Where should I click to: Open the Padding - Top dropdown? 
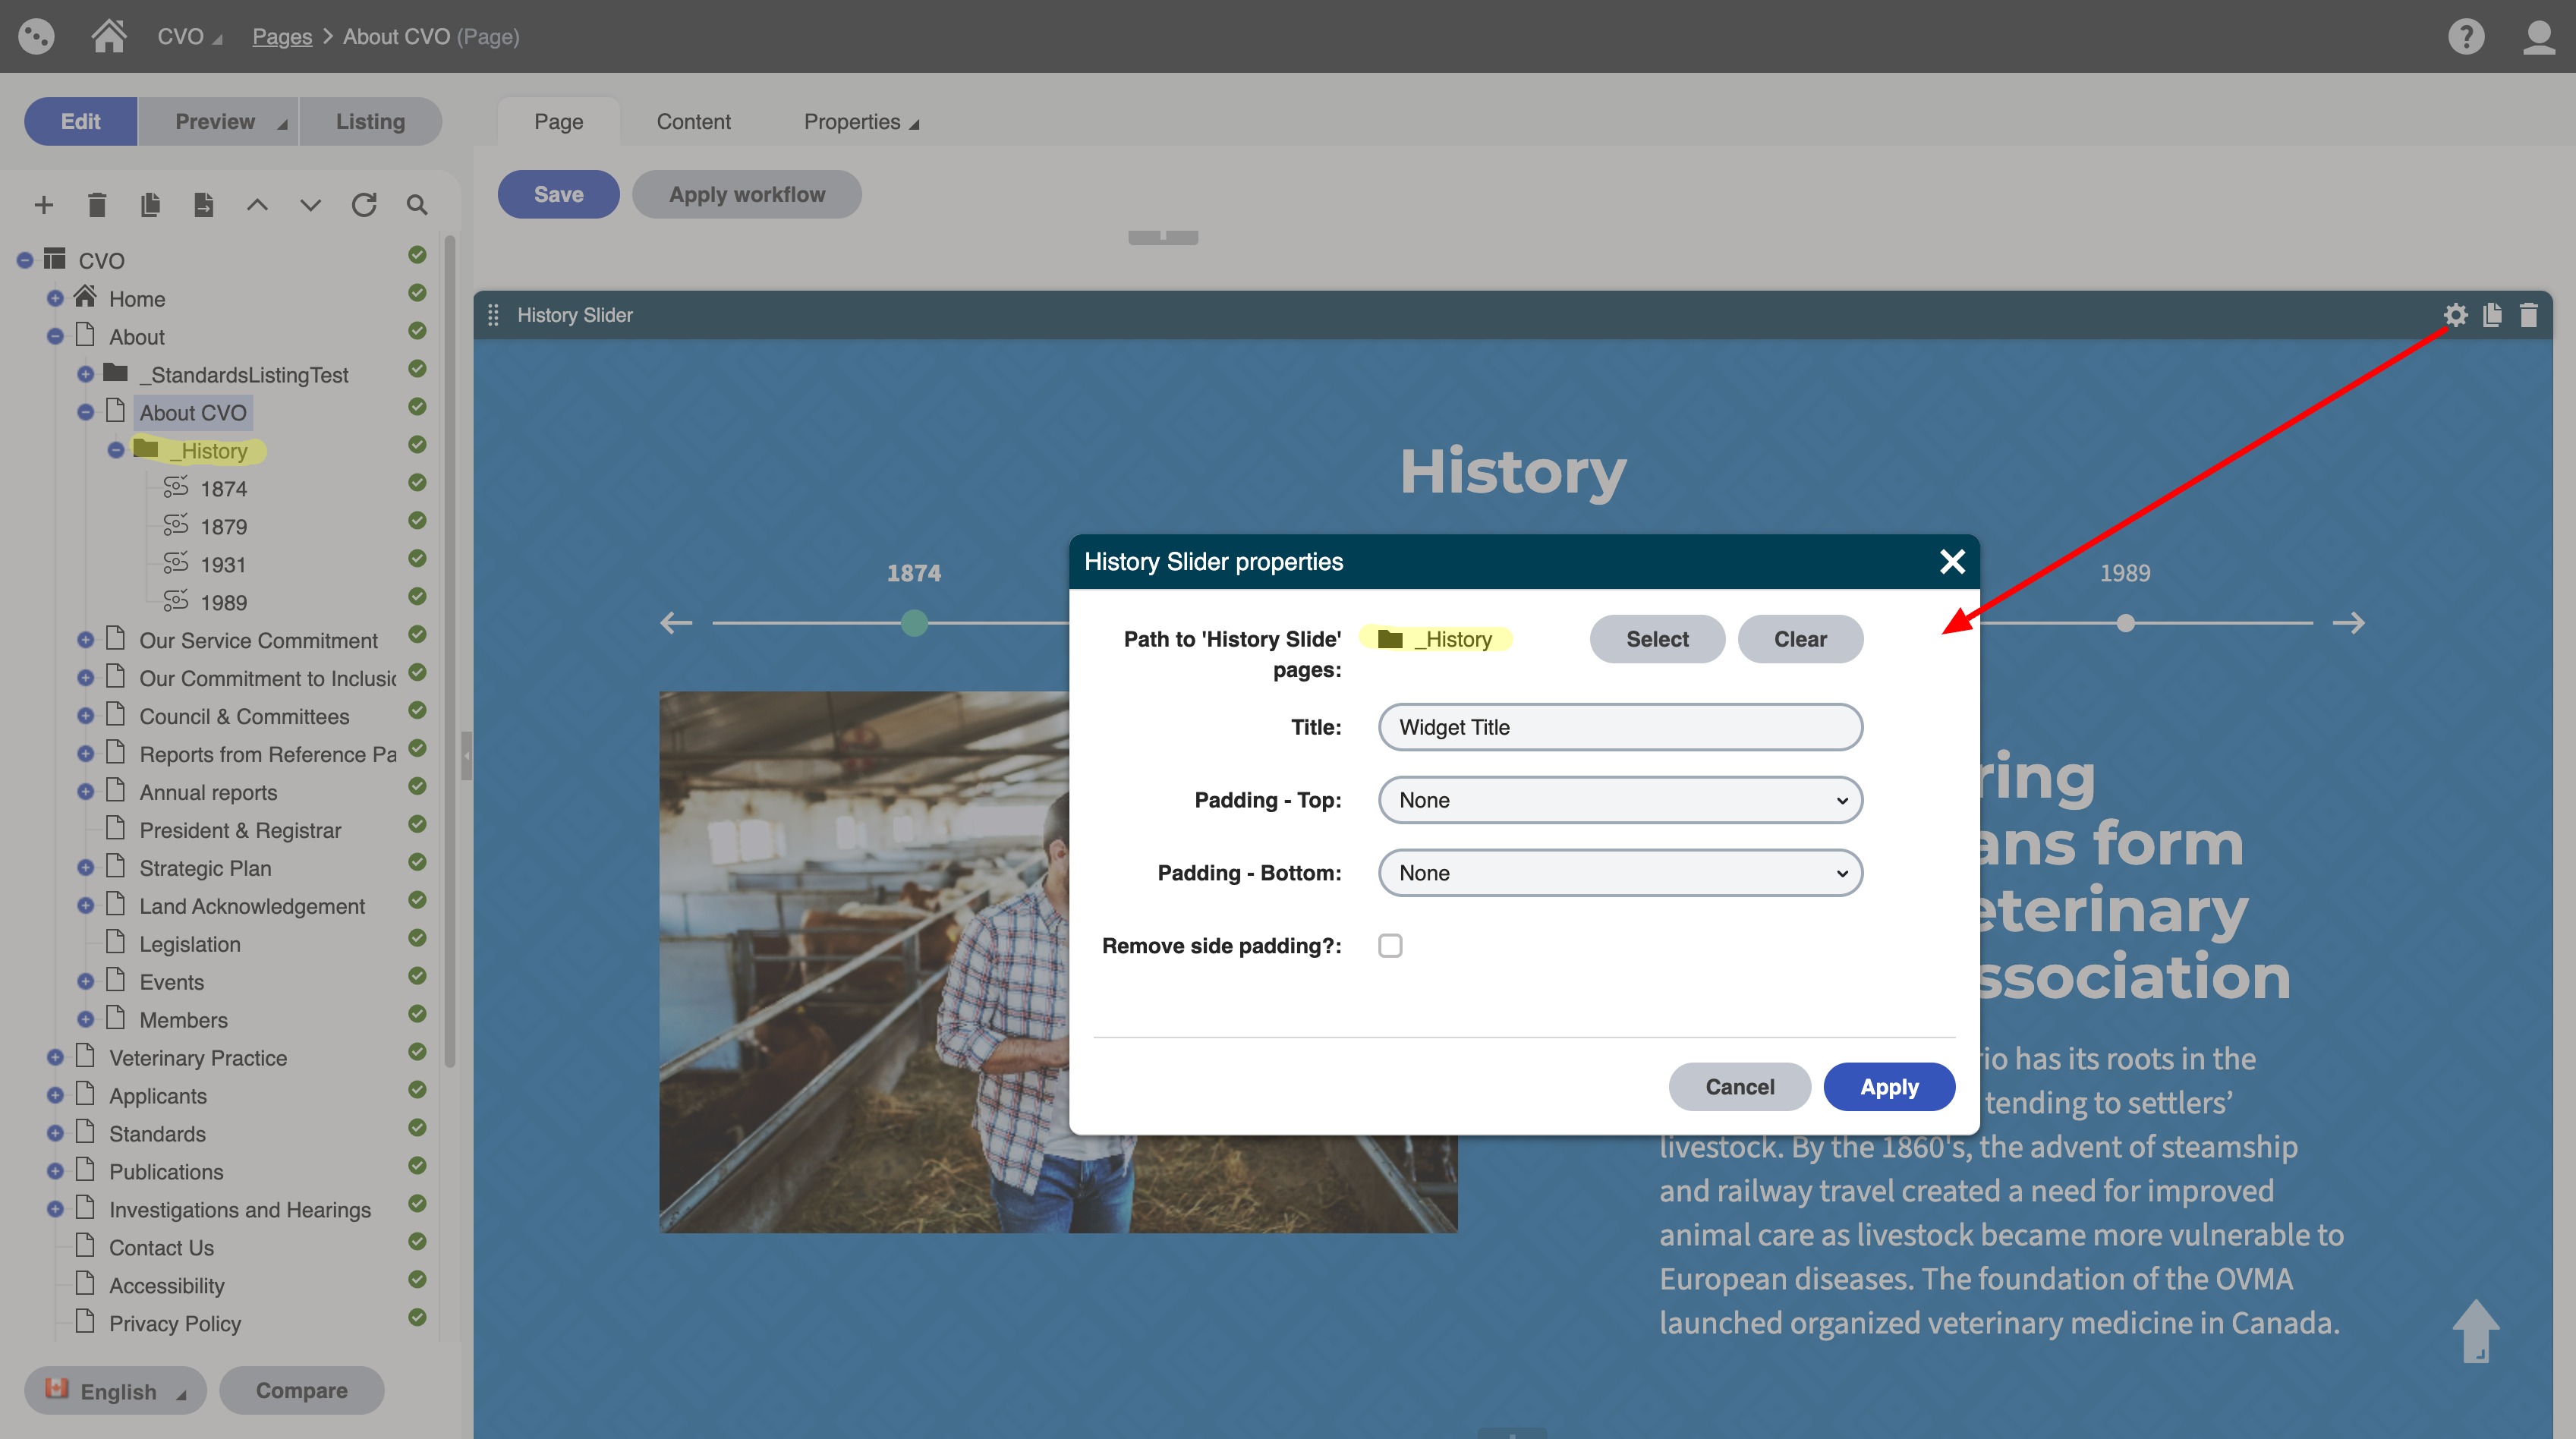point(1619,800)
